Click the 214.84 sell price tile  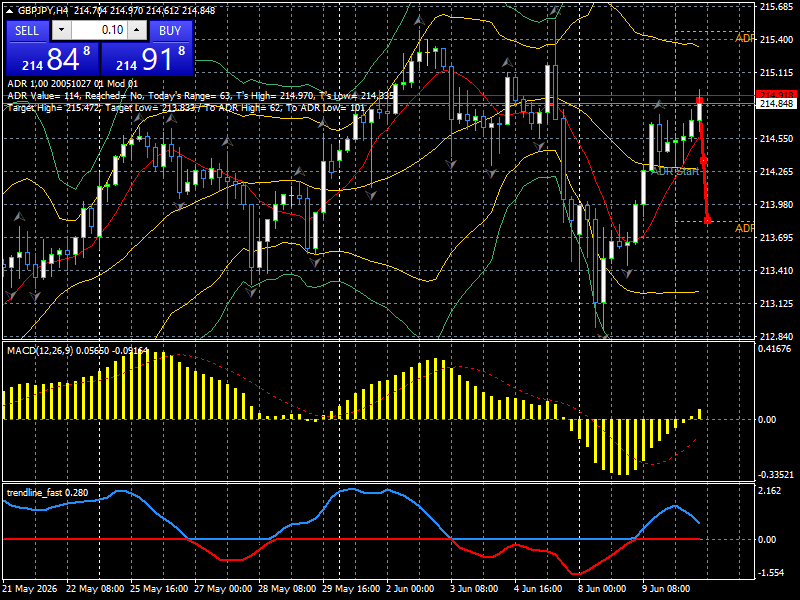click(53, 59)
